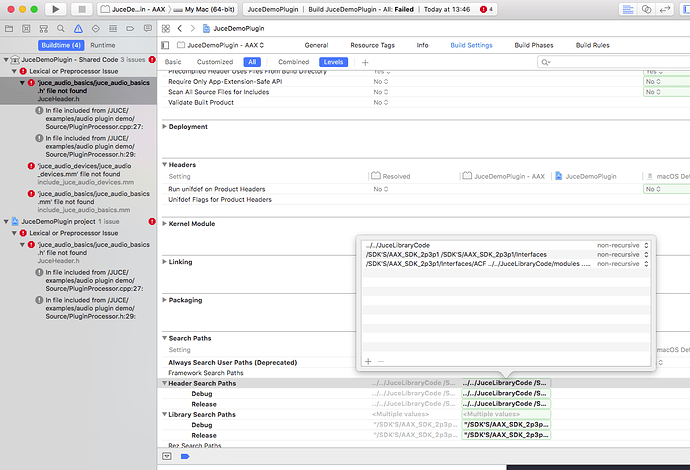Show the Assistant editor icon
This screenshot has height=470, width=690.
click(x=646, y=9)
